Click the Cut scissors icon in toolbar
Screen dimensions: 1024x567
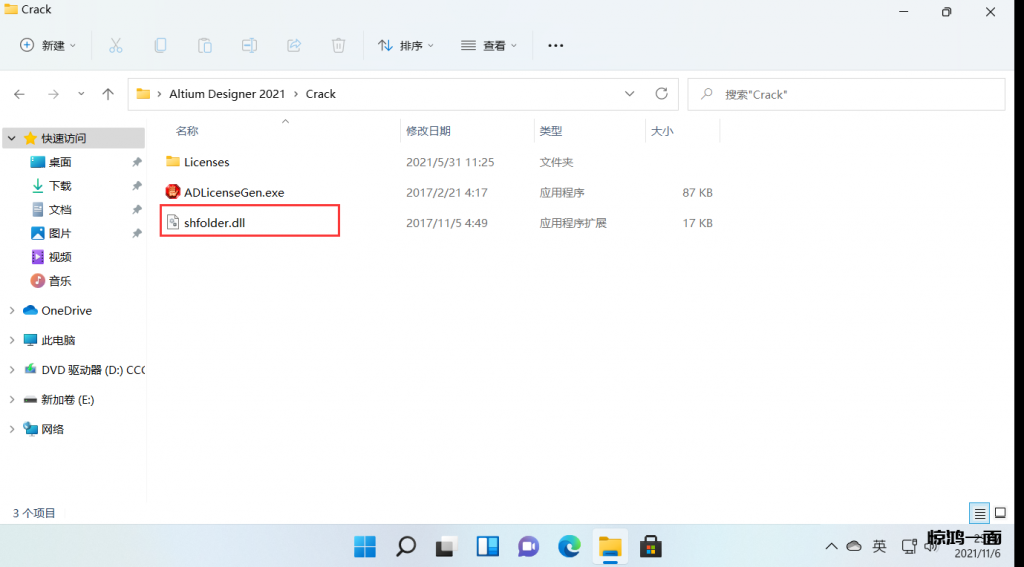(115, 45)
